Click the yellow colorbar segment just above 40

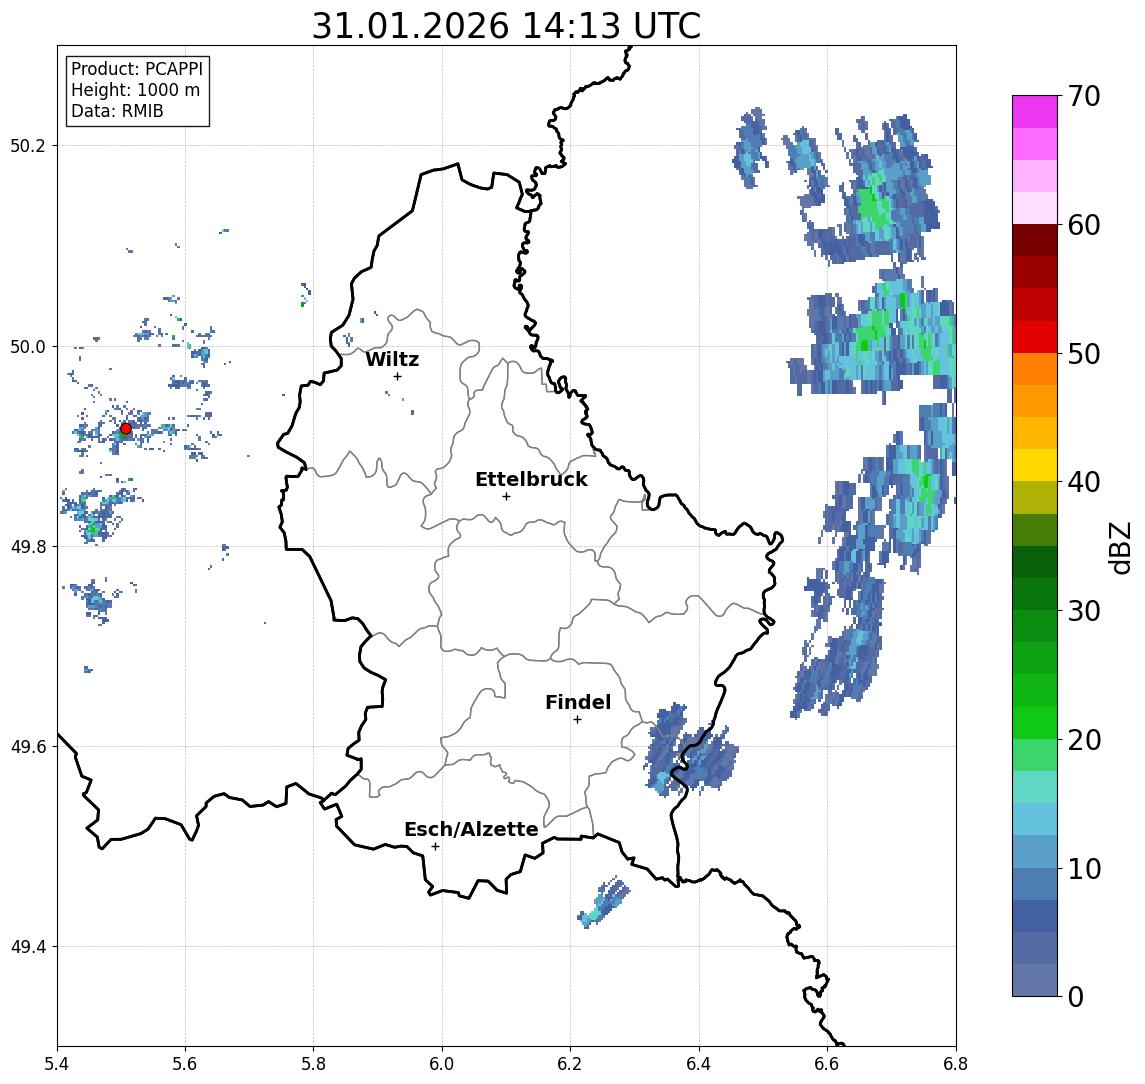(1035, 465)
